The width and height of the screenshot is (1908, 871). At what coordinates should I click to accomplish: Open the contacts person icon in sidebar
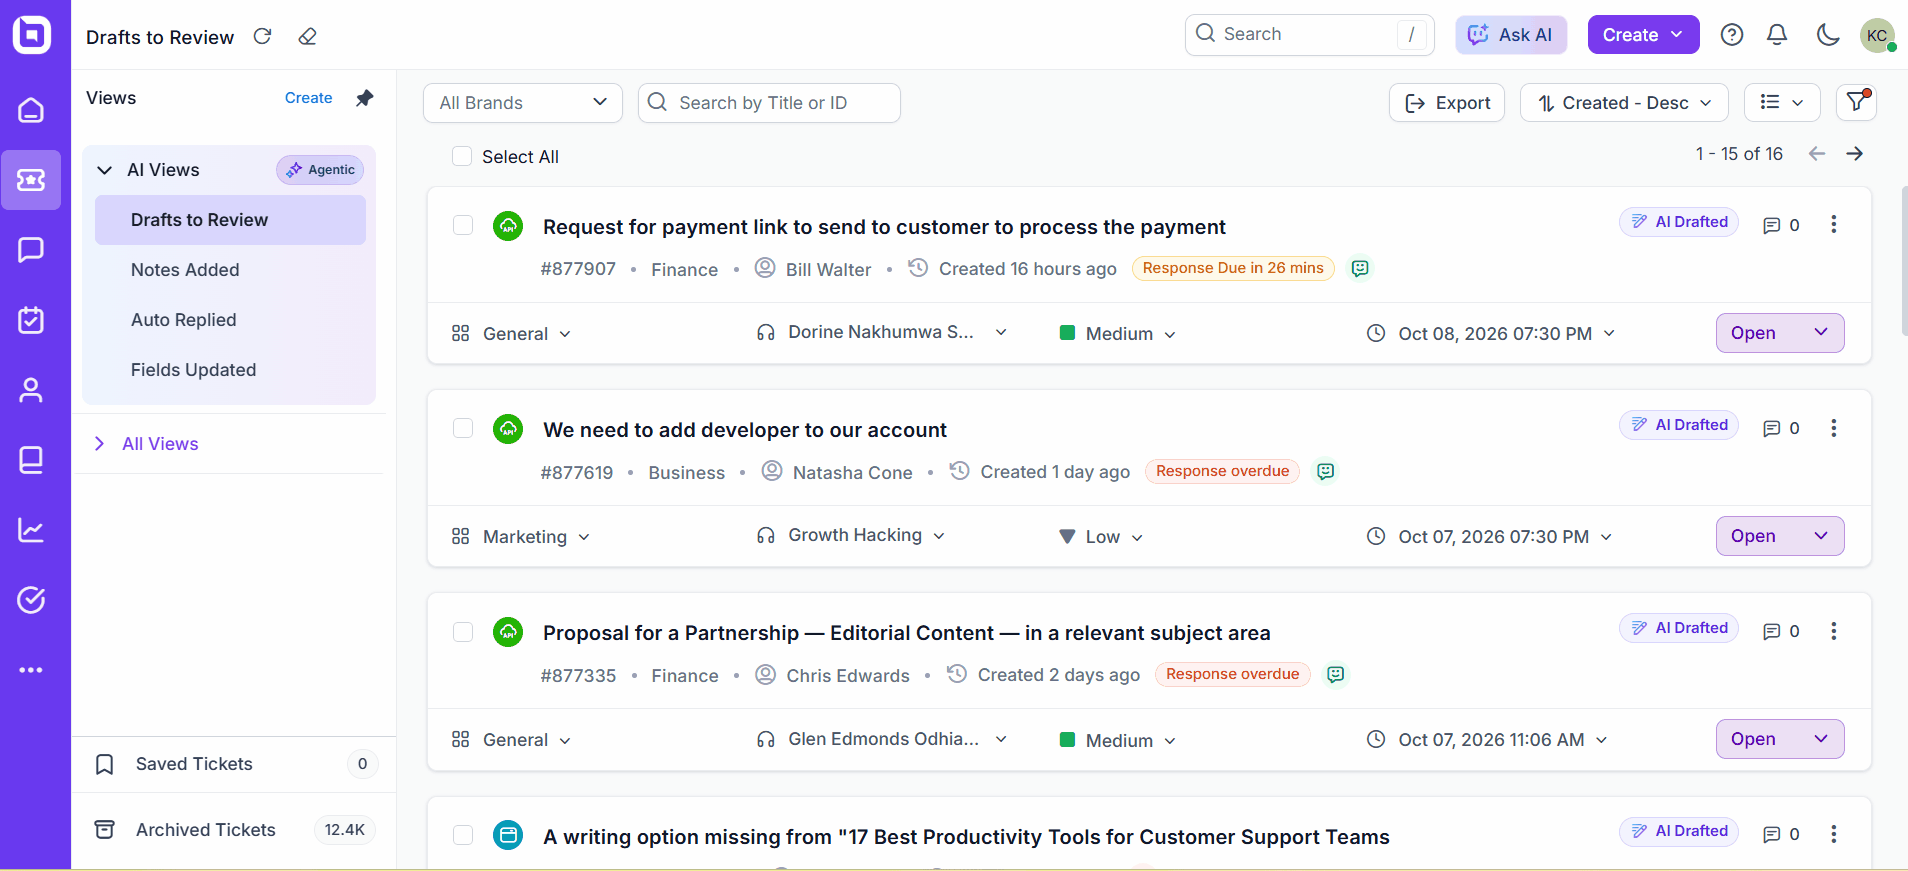(31, 390)
